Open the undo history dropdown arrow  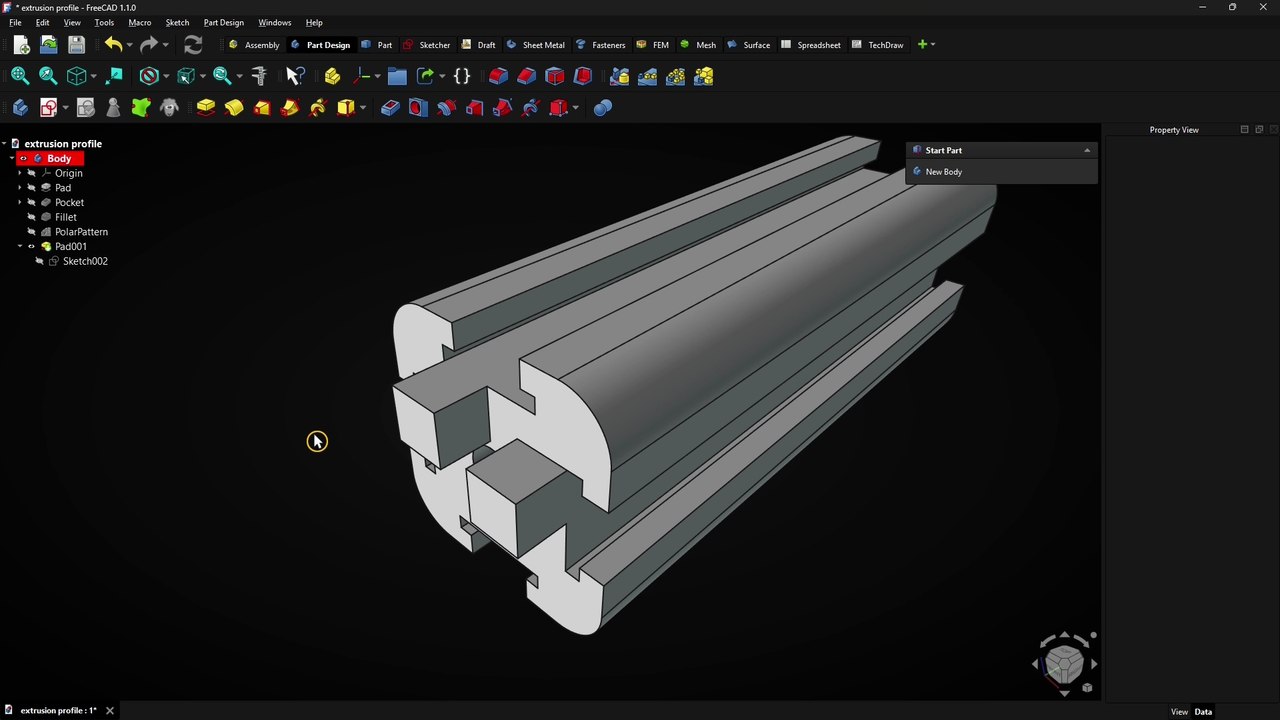click(129, 45)
